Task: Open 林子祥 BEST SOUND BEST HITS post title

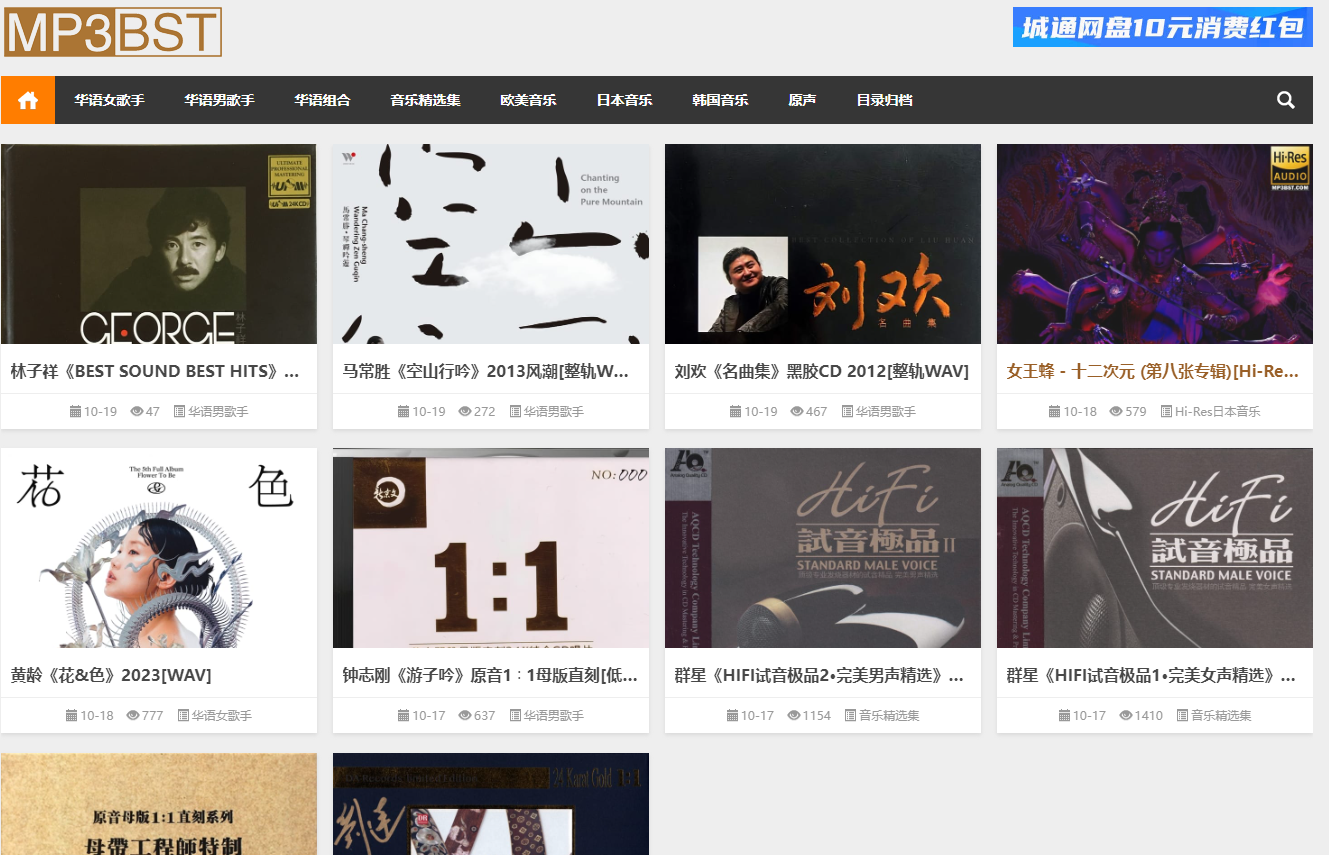Action: tap(155, 371)
